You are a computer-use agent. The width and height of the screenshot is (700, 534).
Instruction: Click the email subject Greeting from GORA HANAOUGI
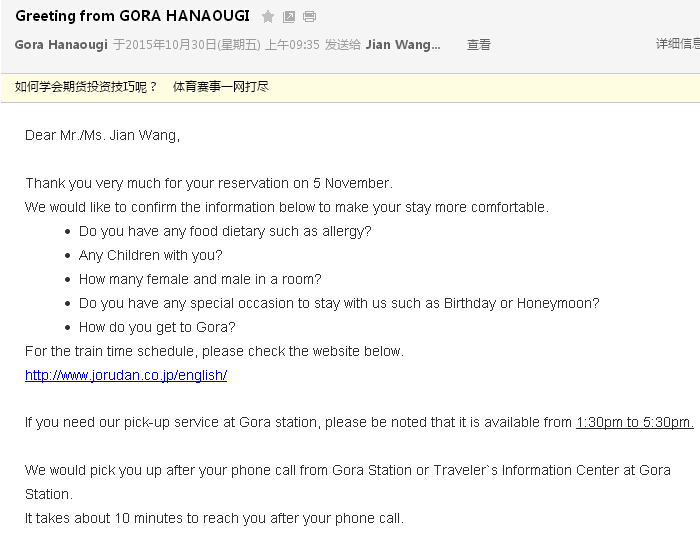[x=132, y=17]
